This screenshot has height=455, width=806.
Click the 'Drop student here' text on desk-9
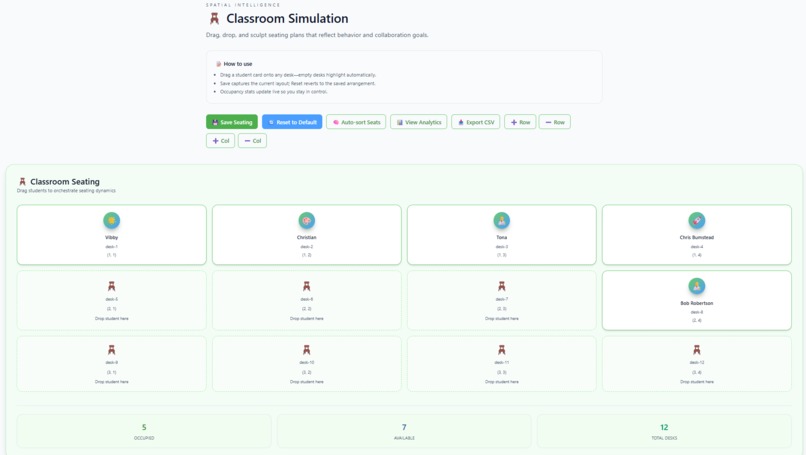tap(112, 382)
